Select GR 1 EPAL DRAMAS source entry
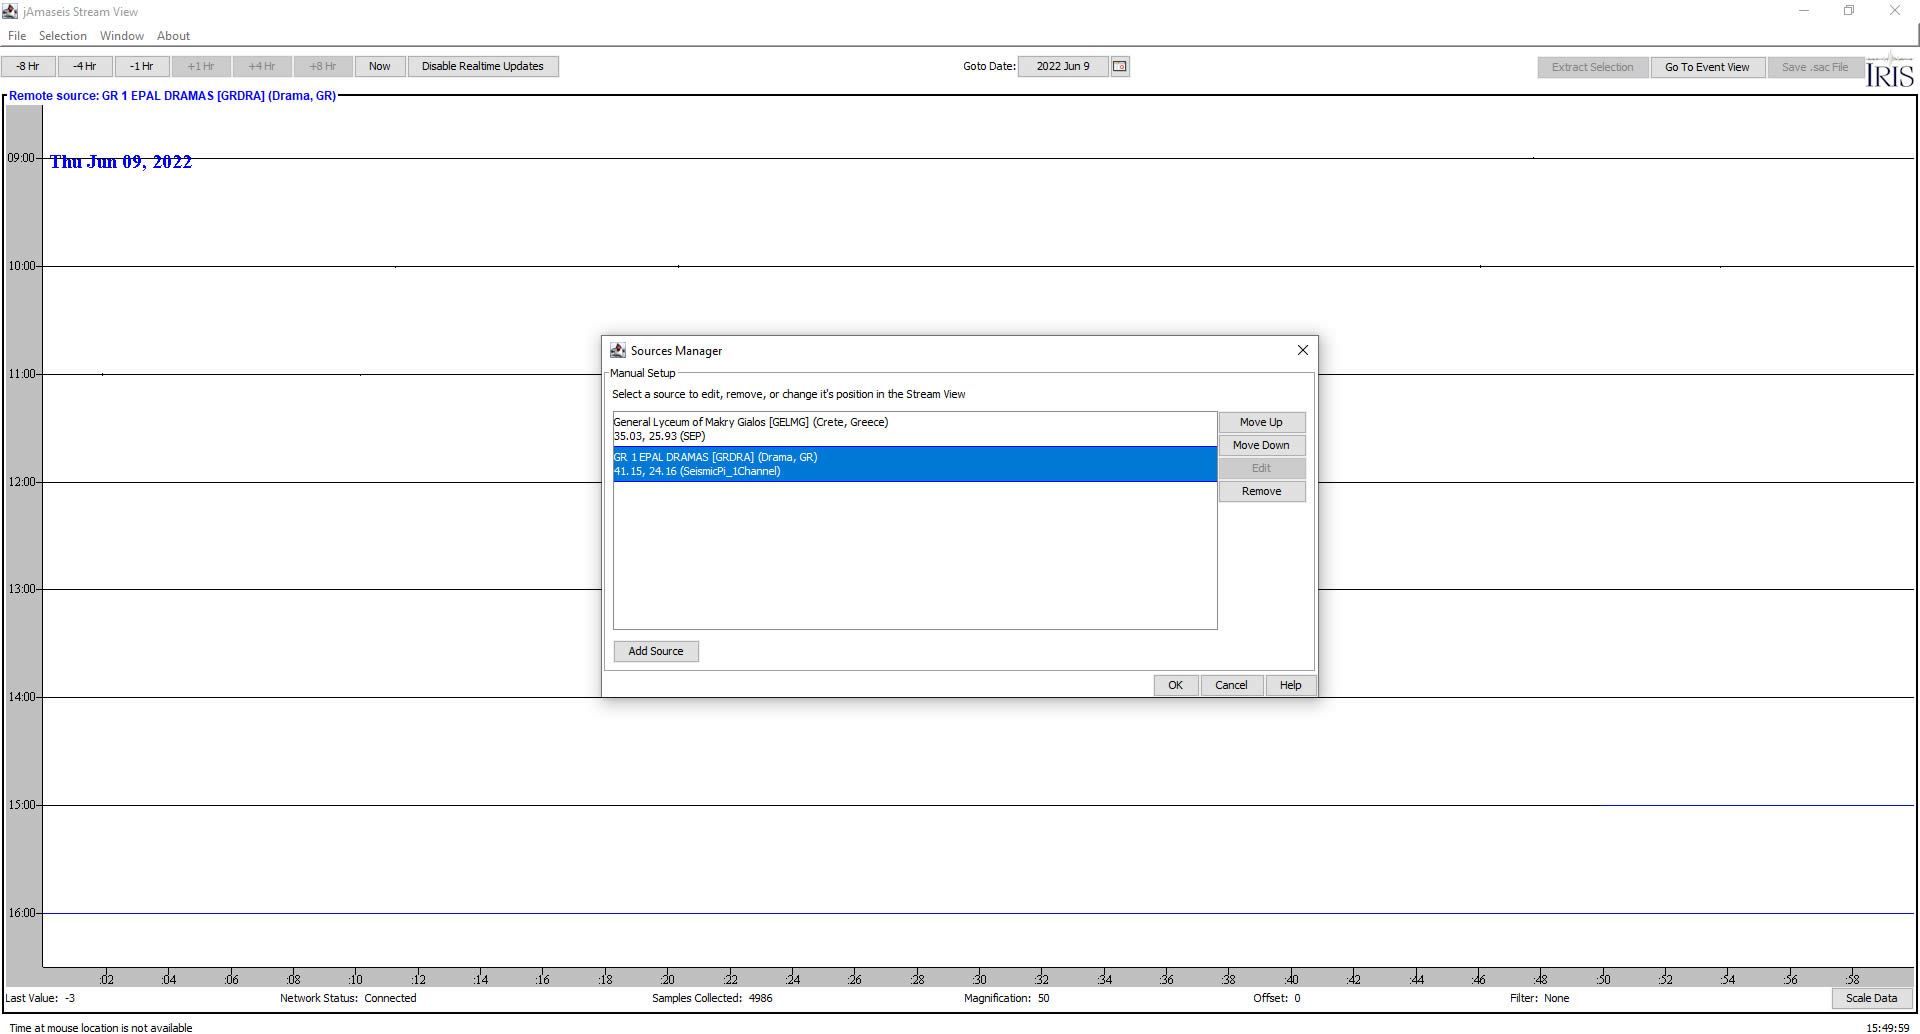 coord(914,464)
